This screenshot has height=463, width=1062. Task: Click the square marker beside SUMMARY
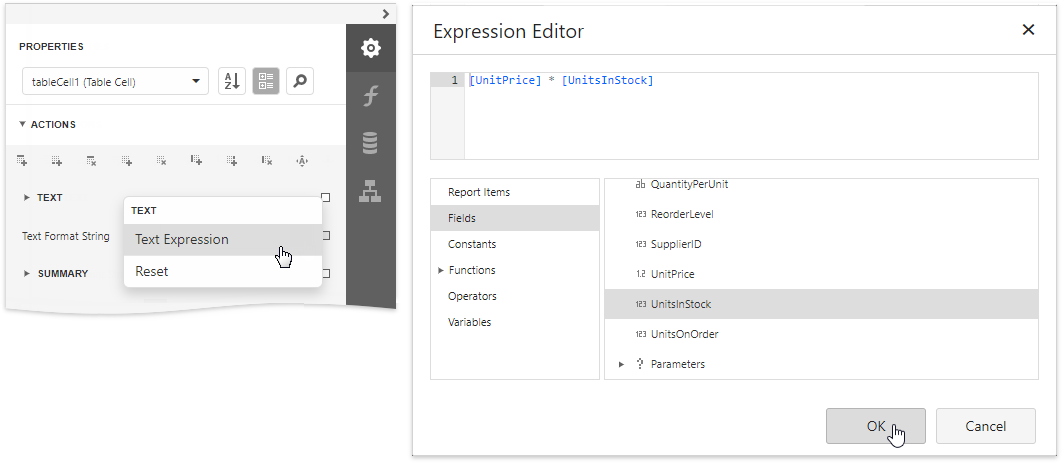(327, 273)
